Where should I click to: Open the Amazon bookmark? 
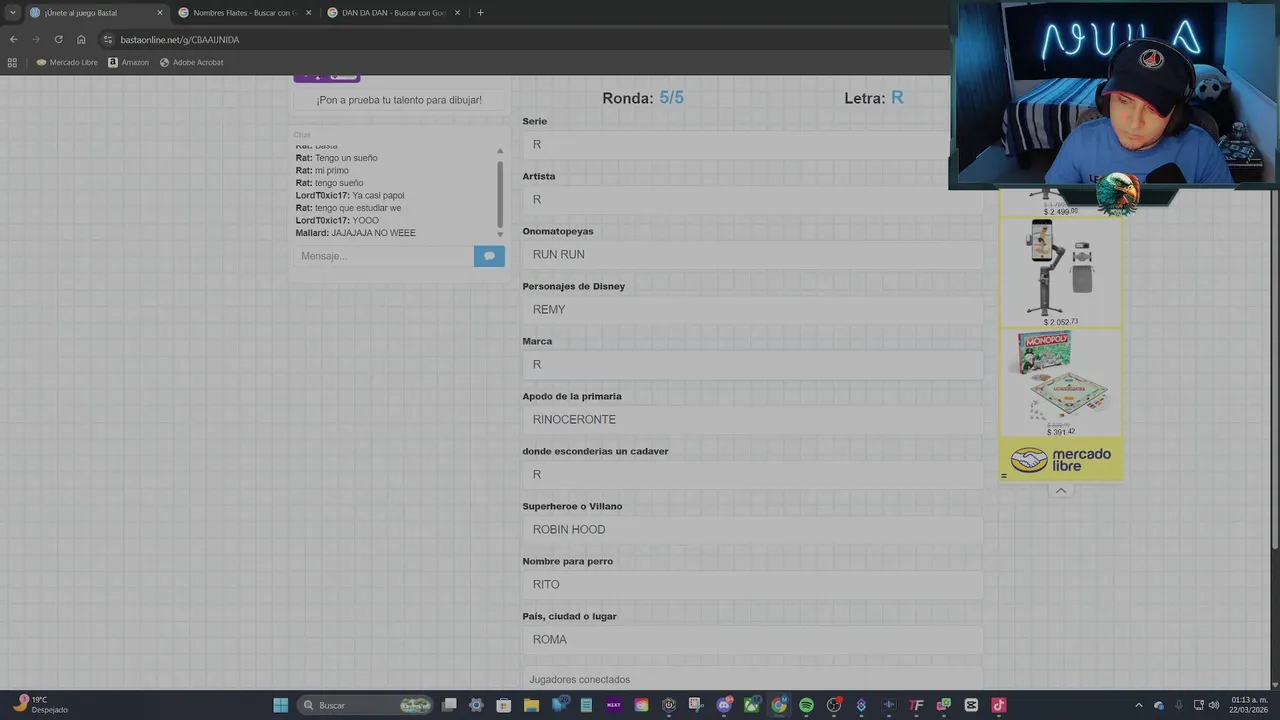tap(128, 62)
